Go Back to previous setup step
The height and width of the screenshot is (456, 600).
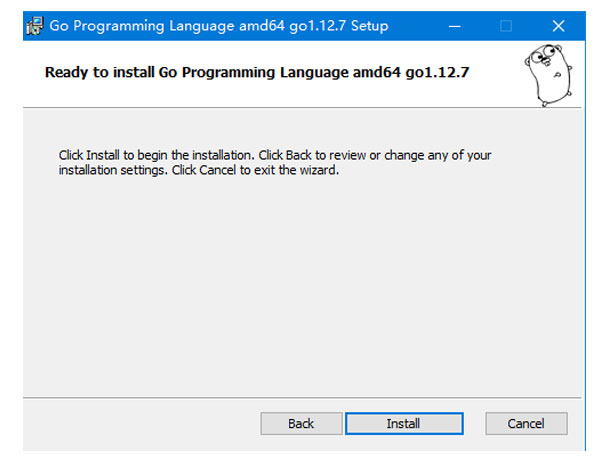tap(301, 423)
